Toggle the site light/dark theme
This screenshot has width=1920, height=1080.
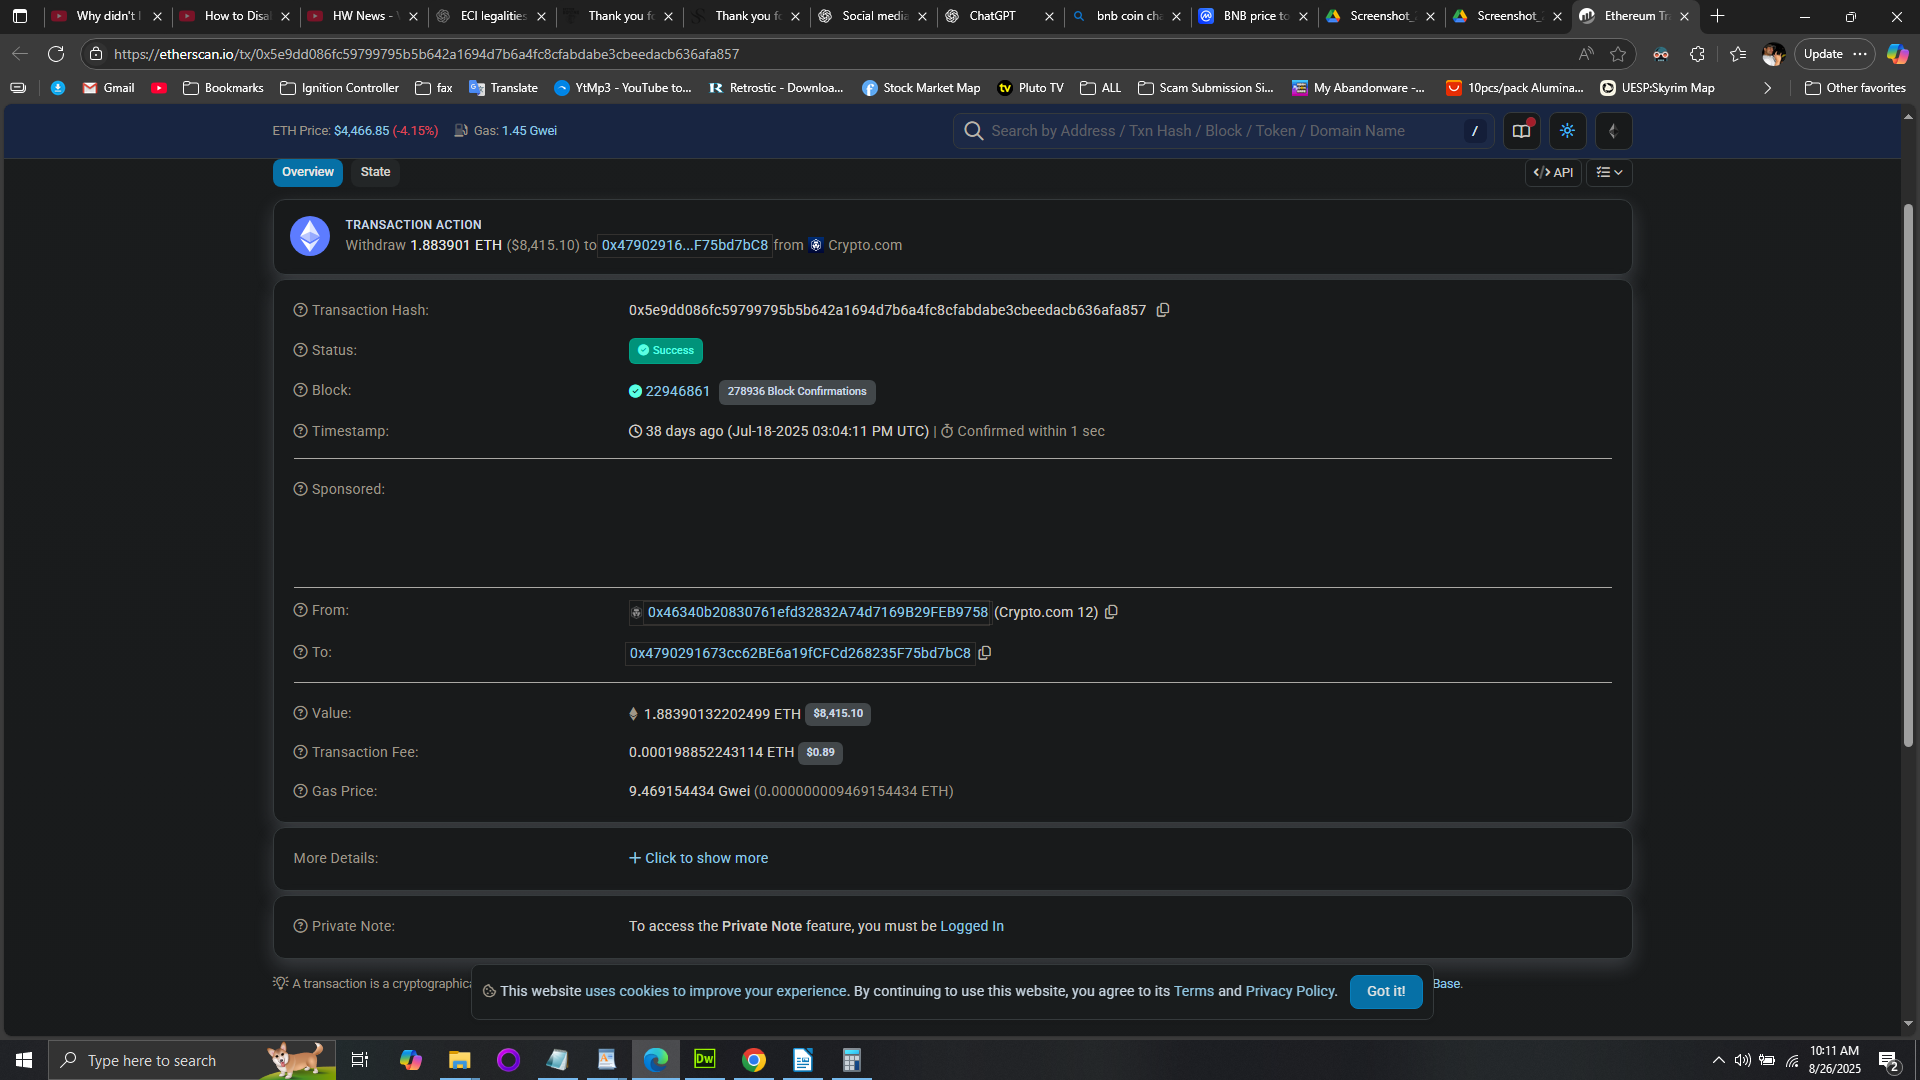click(x=1567, y=131)
